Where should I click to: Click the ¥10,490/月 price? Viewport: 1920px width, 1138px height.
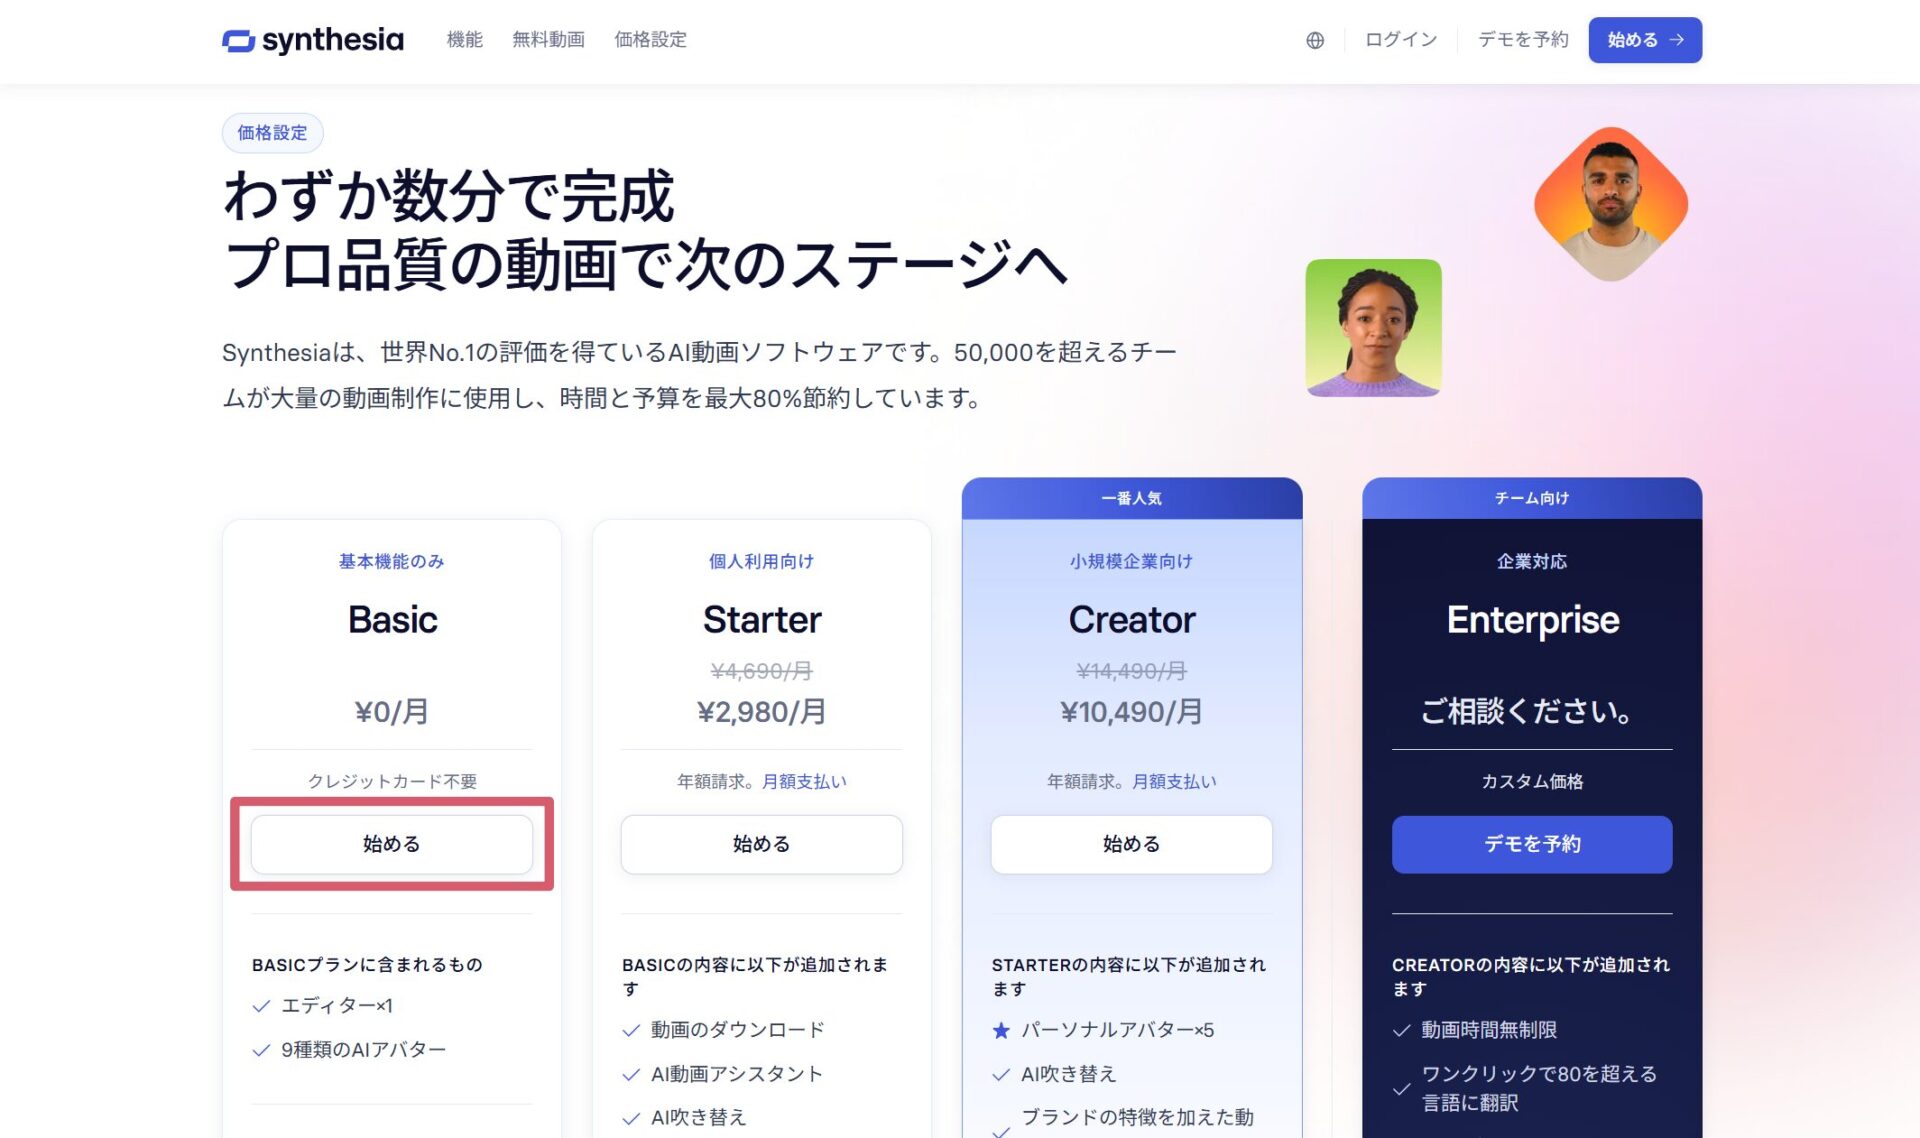click(x=1132, y=712)
